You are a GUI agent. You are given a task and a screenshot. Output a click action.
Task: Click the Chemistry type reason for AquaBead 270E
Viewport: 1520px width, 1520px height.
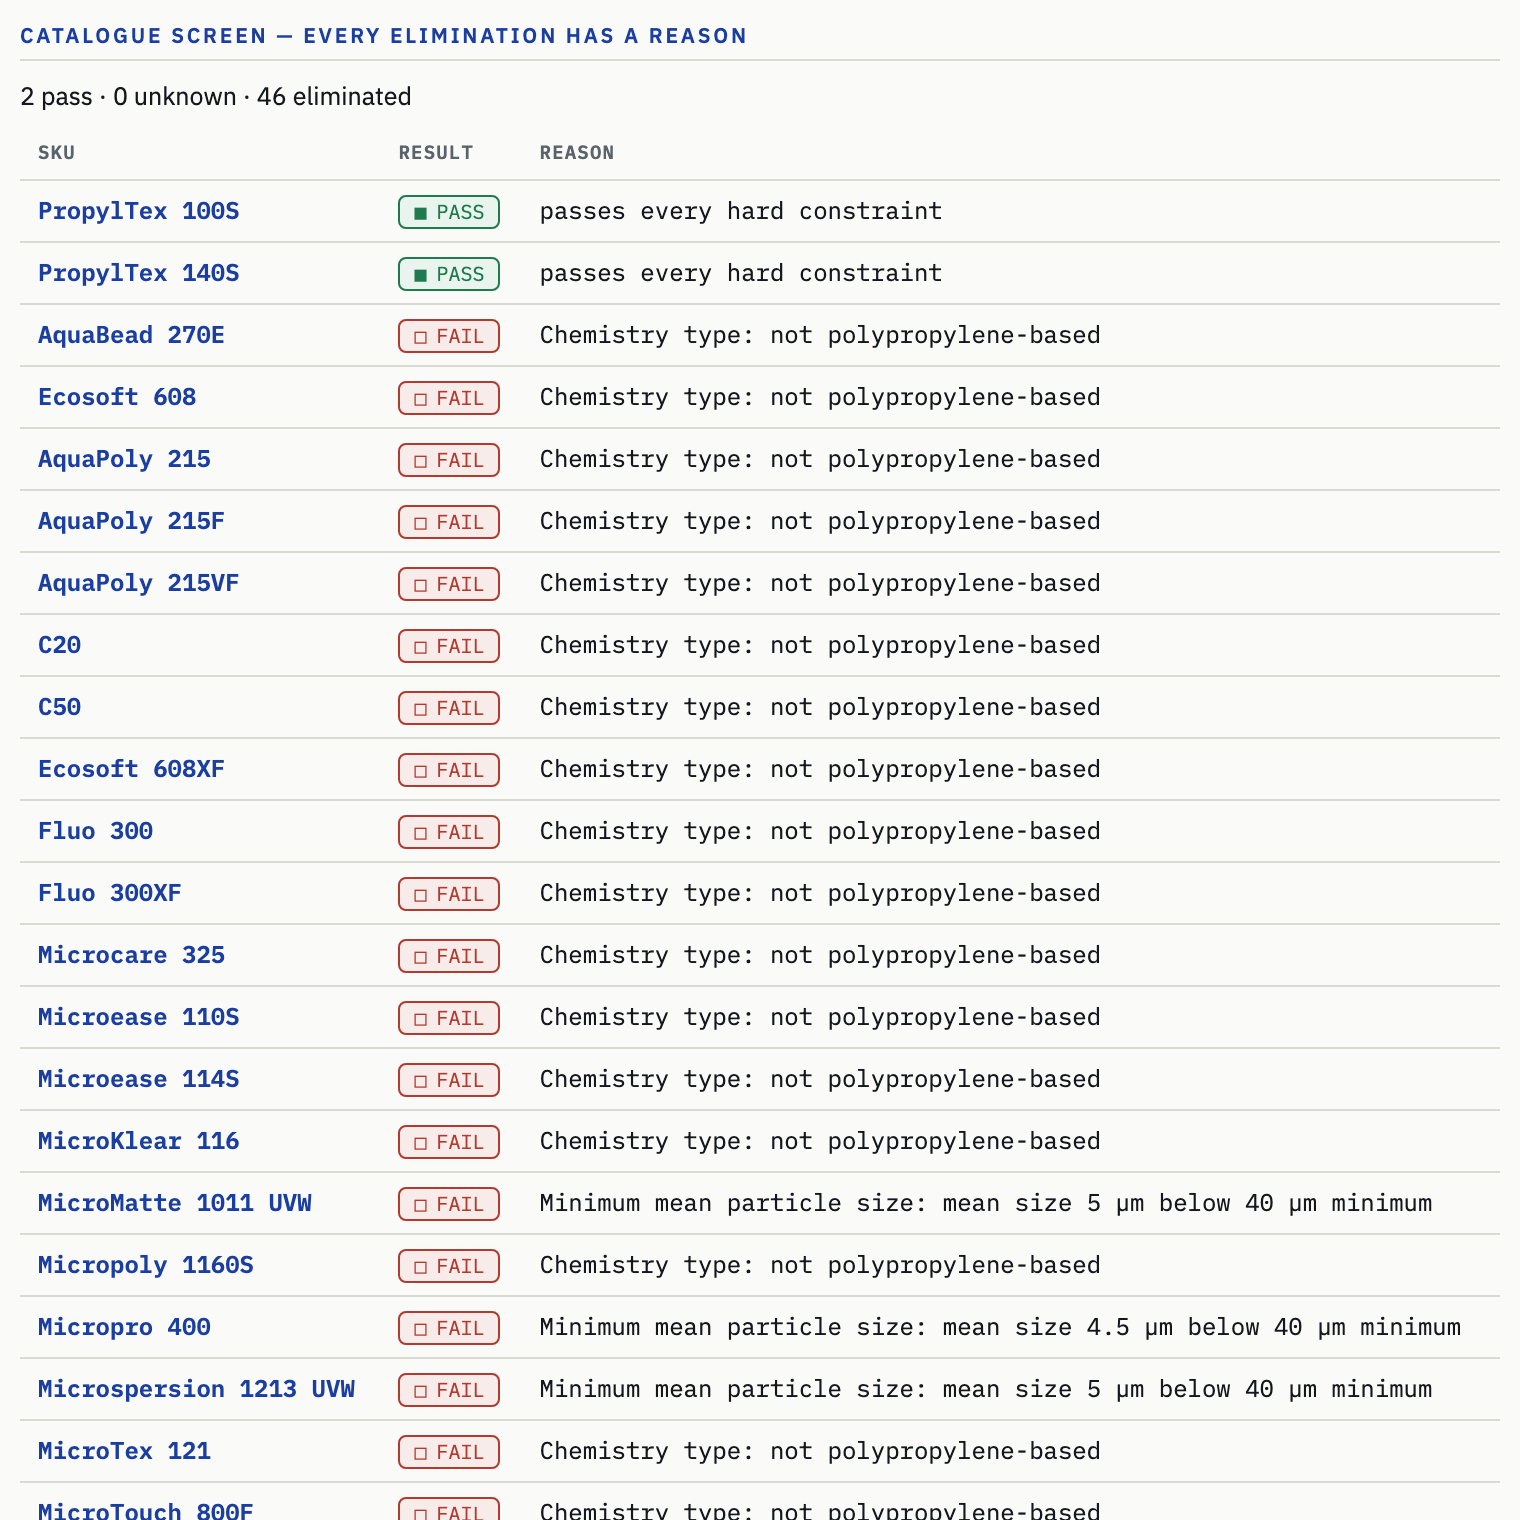[x=820, y=335]
